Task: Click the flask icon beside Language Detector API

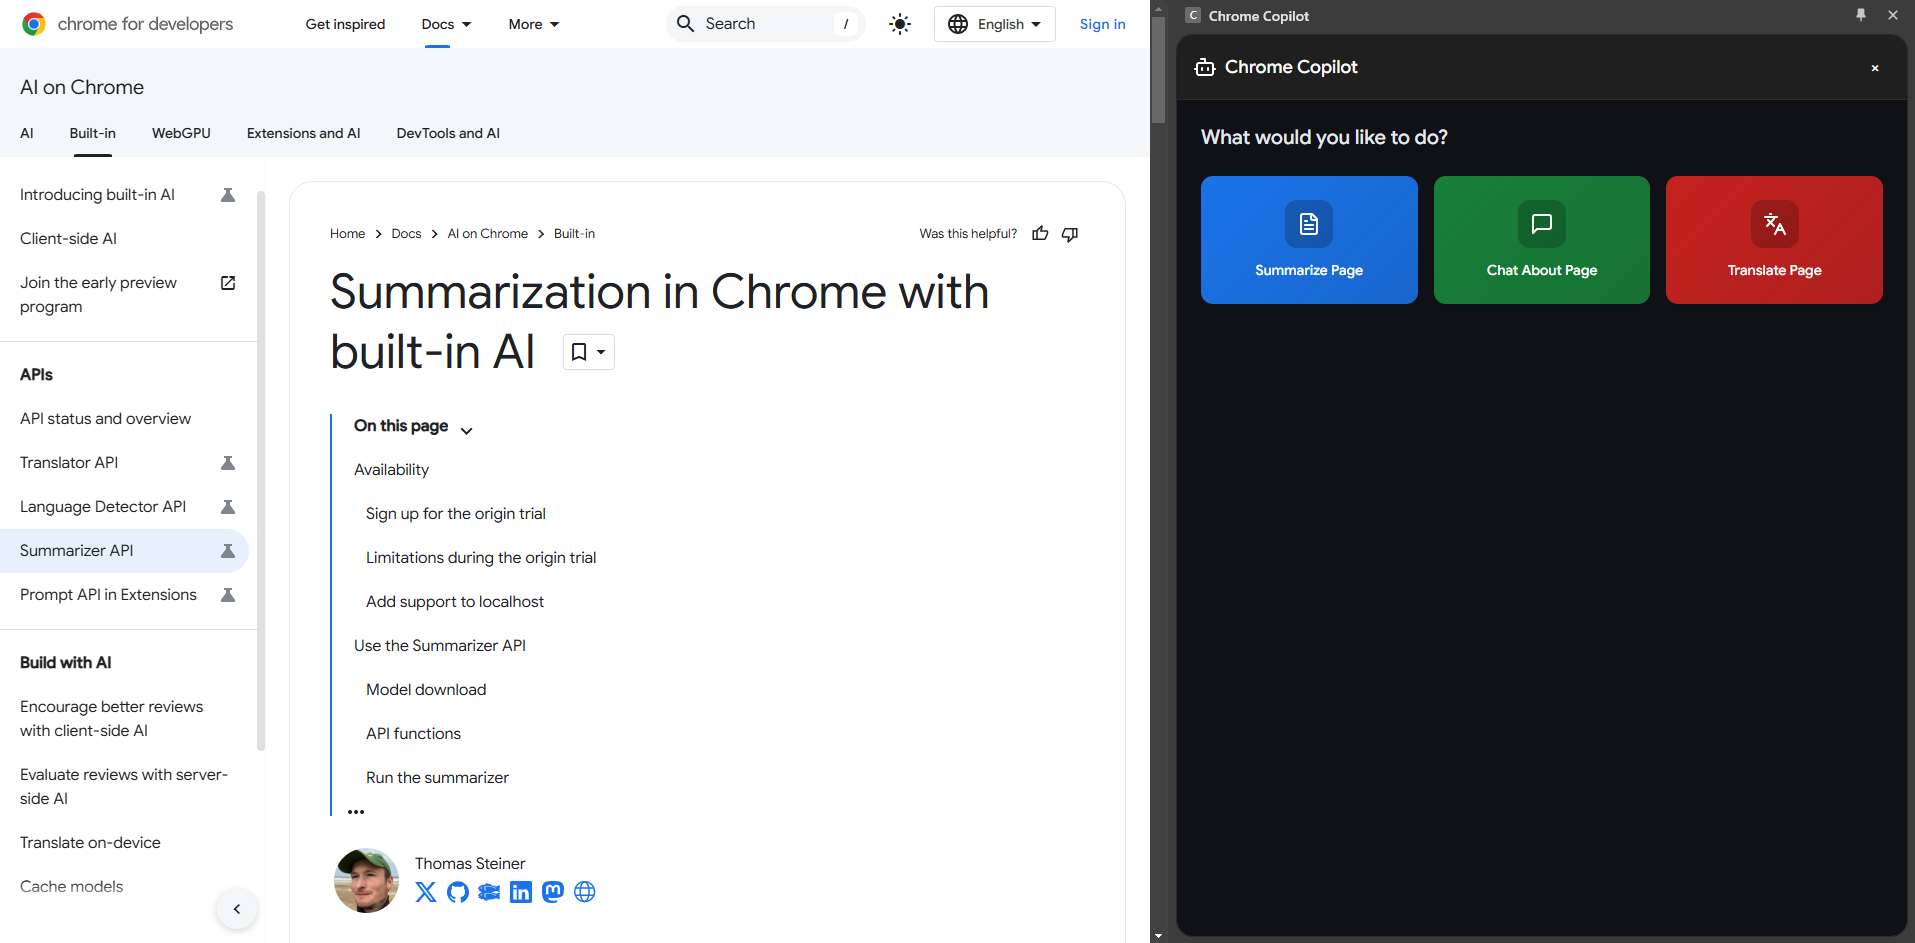Action: (228, 507)
